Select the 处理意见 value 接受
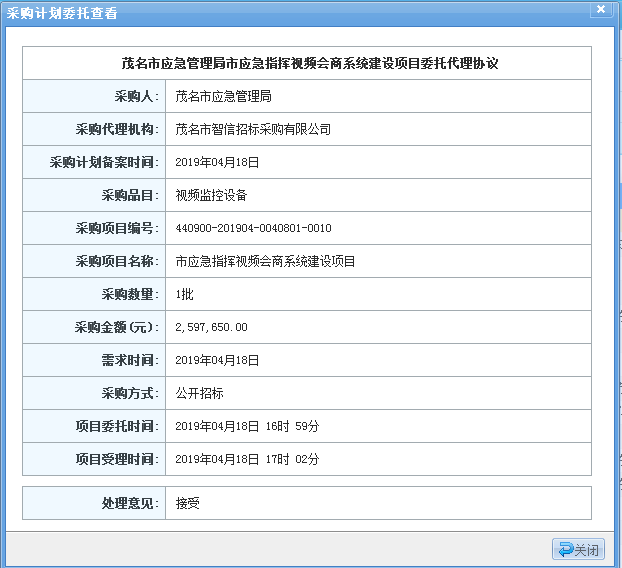622x568 pixels. click(188, 503)
